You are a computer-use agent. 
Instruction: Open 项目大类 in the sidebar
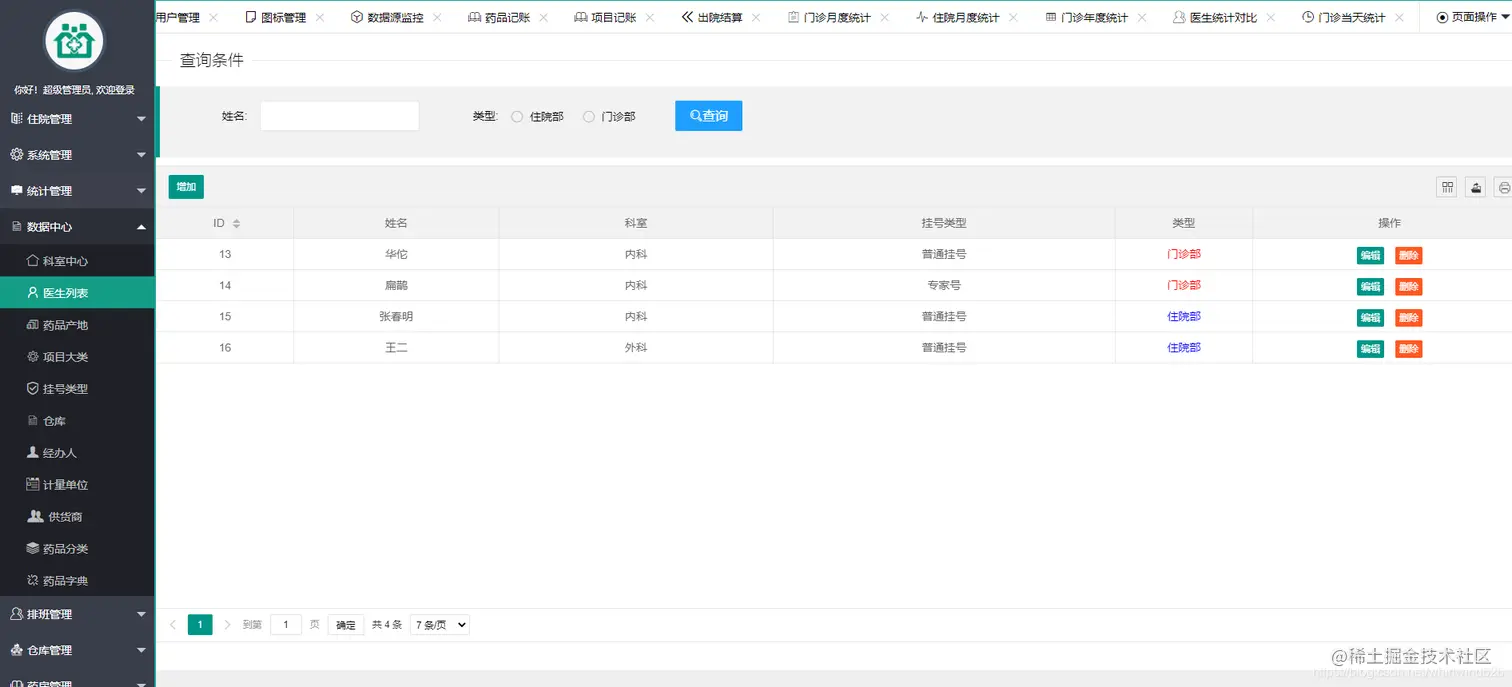click(77, 357)
